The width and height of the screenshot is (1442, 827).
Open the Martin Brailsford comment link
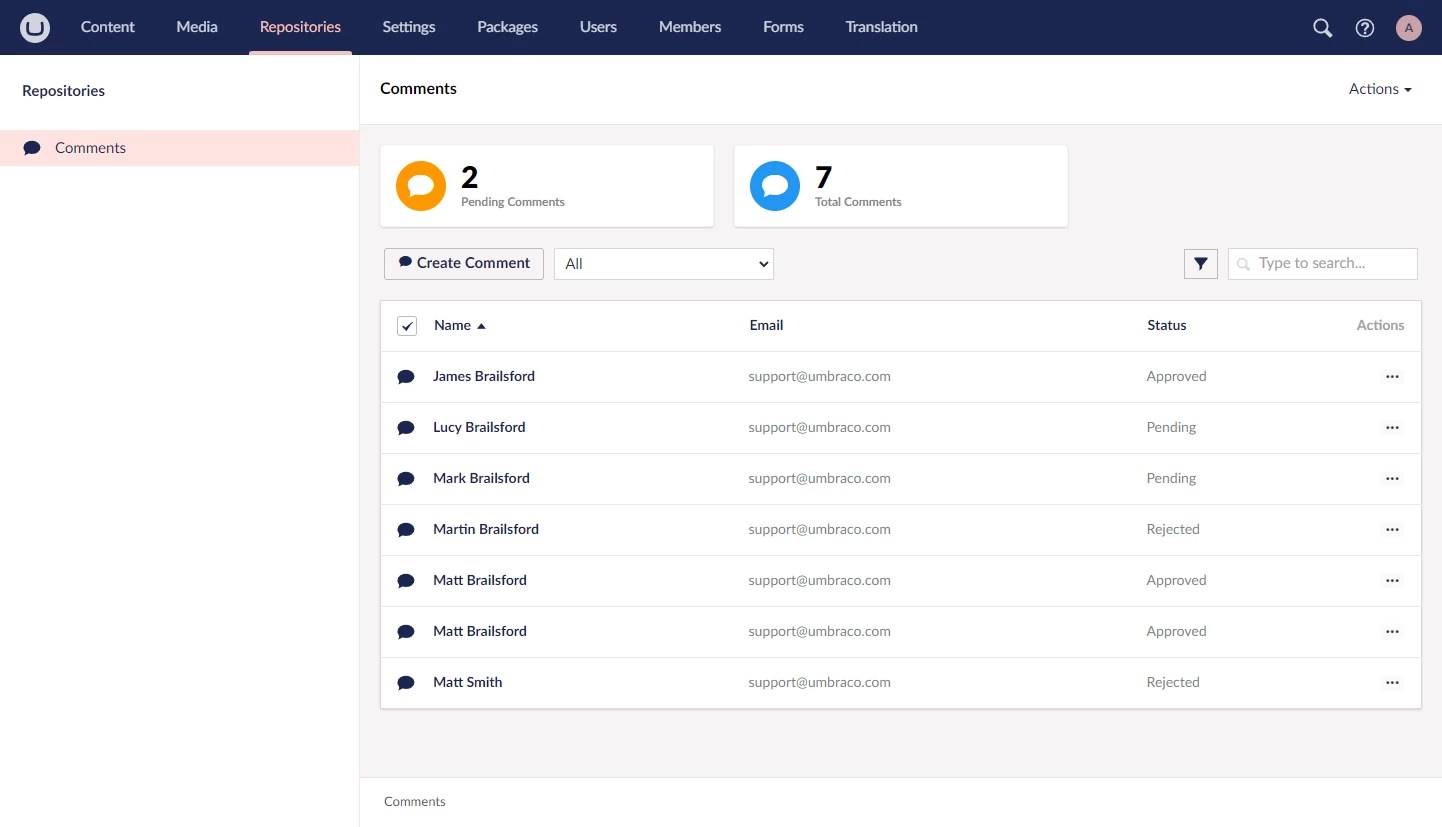tap(486, 529)
